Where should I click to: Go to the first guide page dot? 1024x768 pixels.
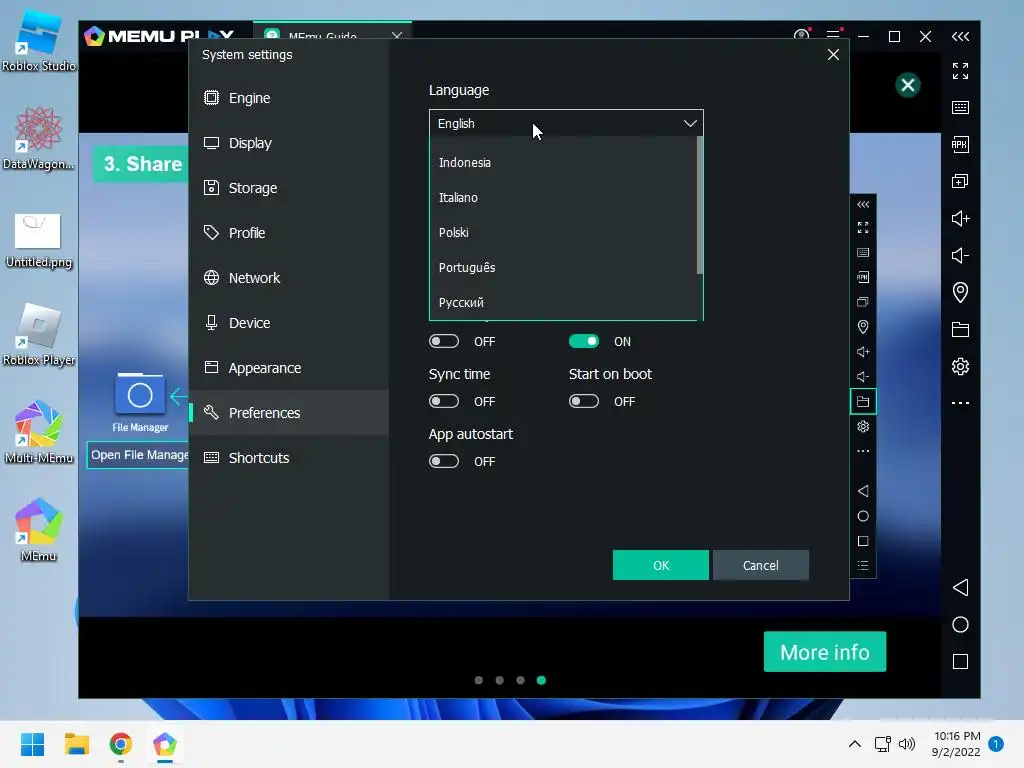point(479,680)
